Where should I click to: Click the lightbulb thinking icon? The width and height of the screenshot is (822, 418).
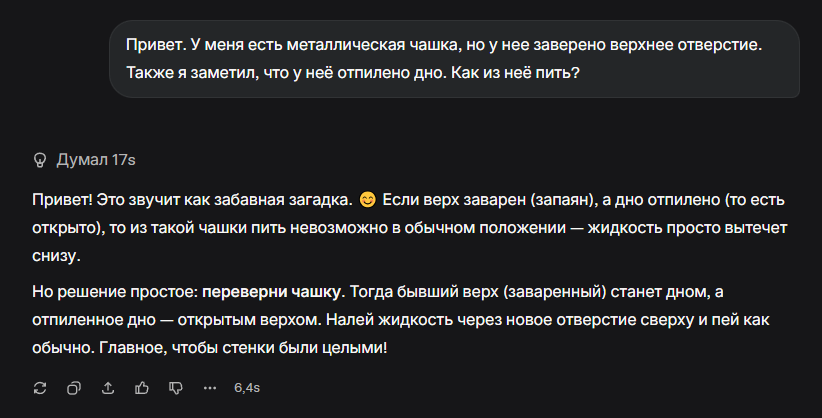pyautogui.click(x=40, y=159)
